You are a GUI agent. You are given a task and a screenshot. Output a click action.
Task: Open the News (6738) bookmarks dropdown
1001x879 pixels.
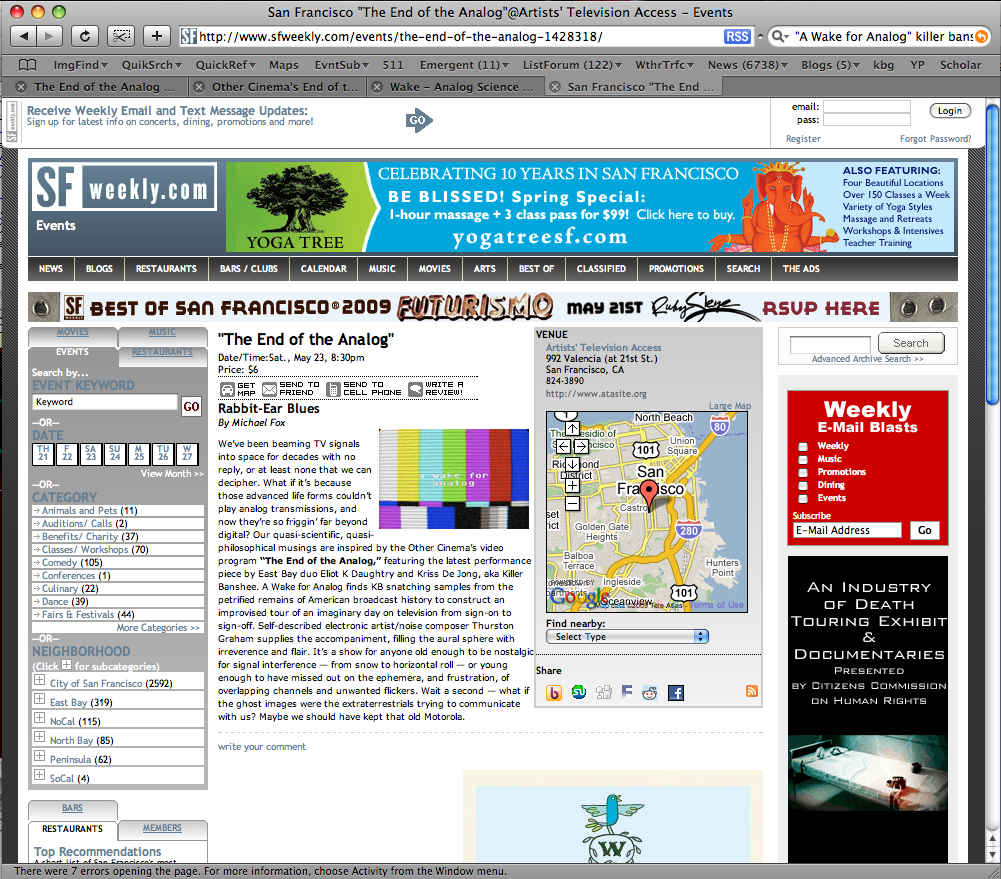[x=748, y=65]
